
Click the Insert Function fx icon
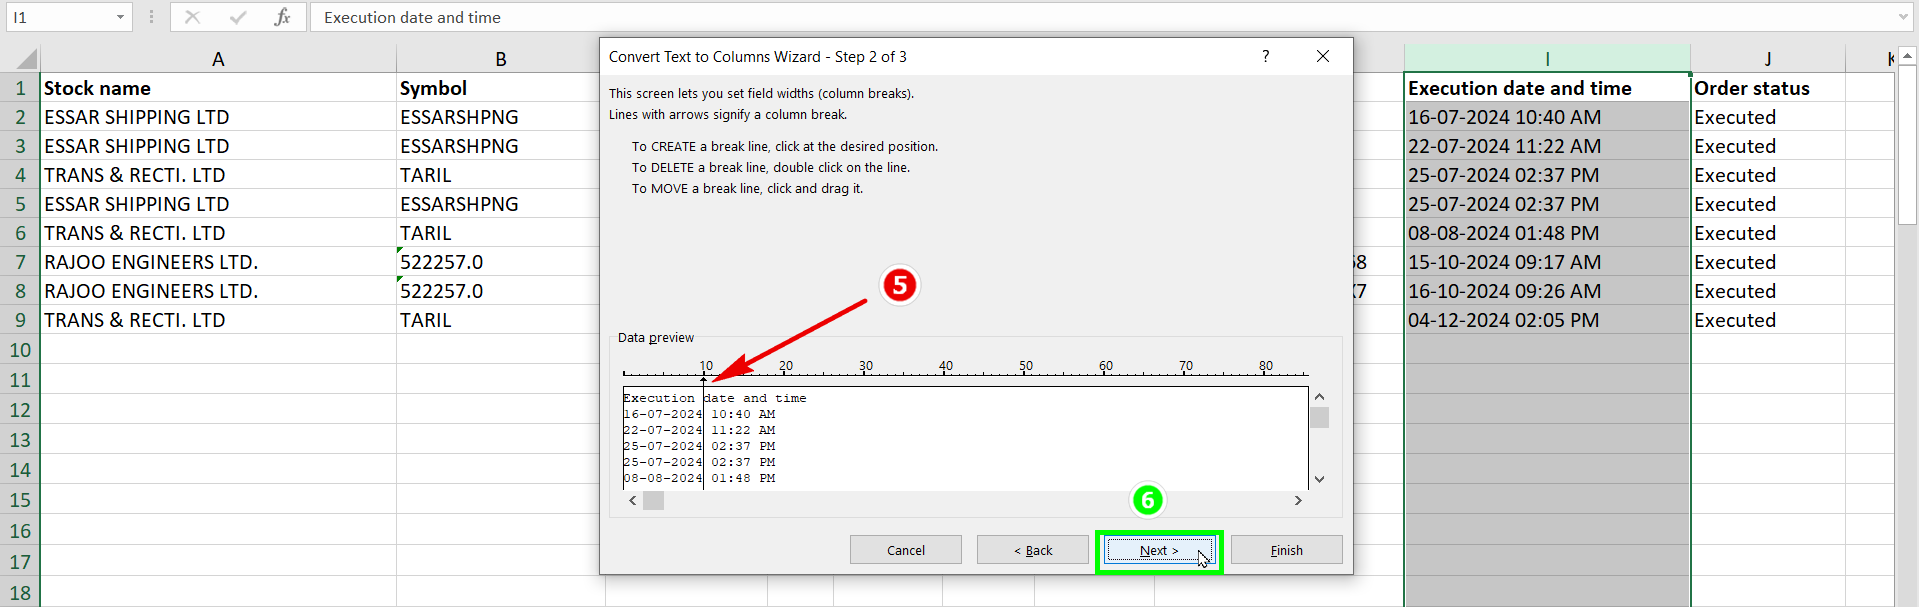pyautogui.click(x=282, y=17)
